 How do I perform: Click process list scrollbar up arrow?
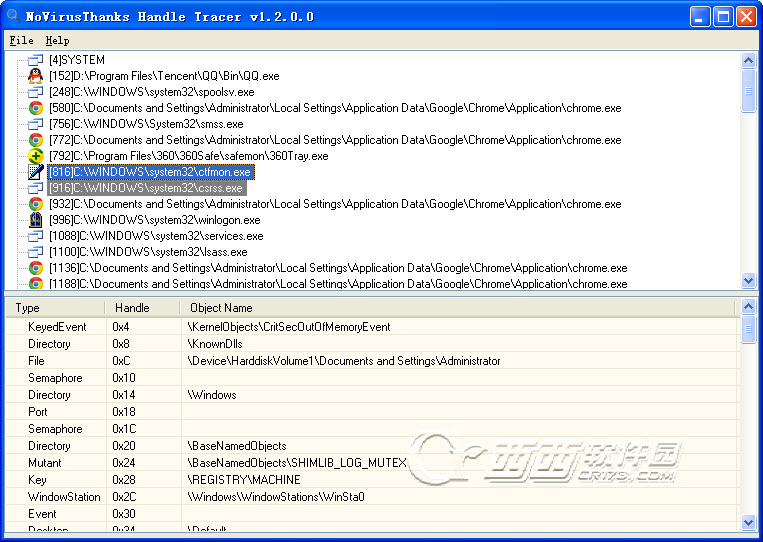click(748, 60)
